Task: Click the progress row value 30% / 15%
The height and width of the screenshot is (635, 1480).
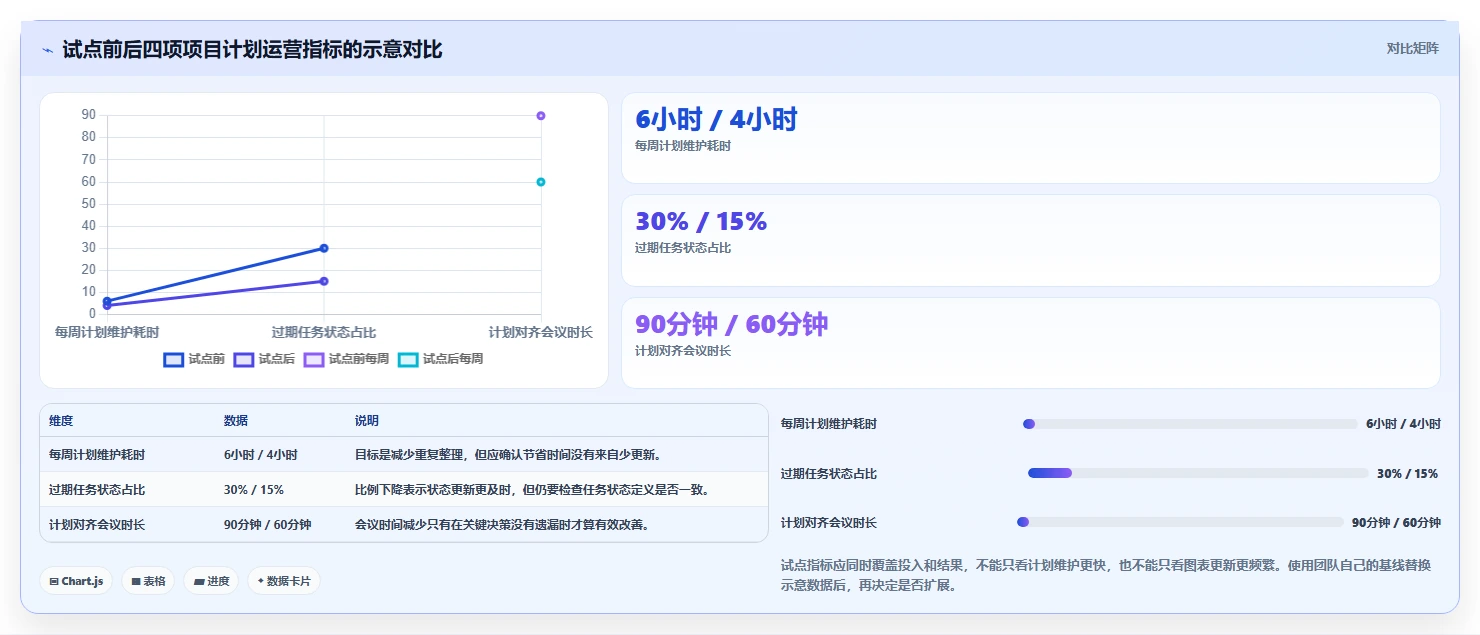Action: coord(1408,474)
